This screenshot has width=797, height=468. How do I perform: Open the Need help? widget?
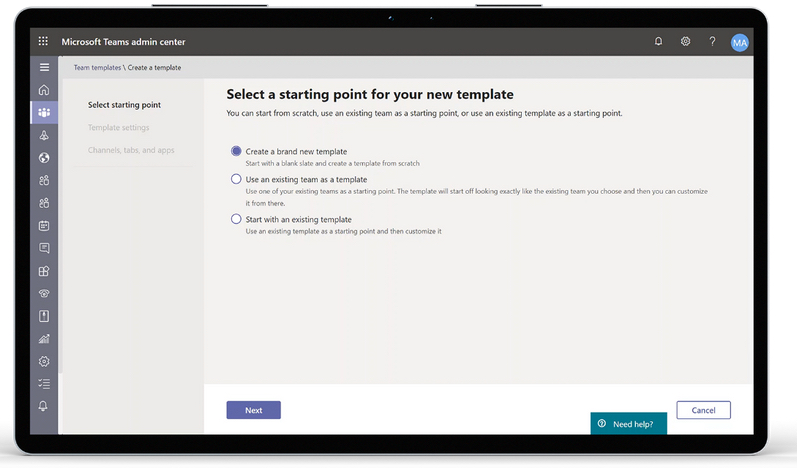tap(629, 423)
